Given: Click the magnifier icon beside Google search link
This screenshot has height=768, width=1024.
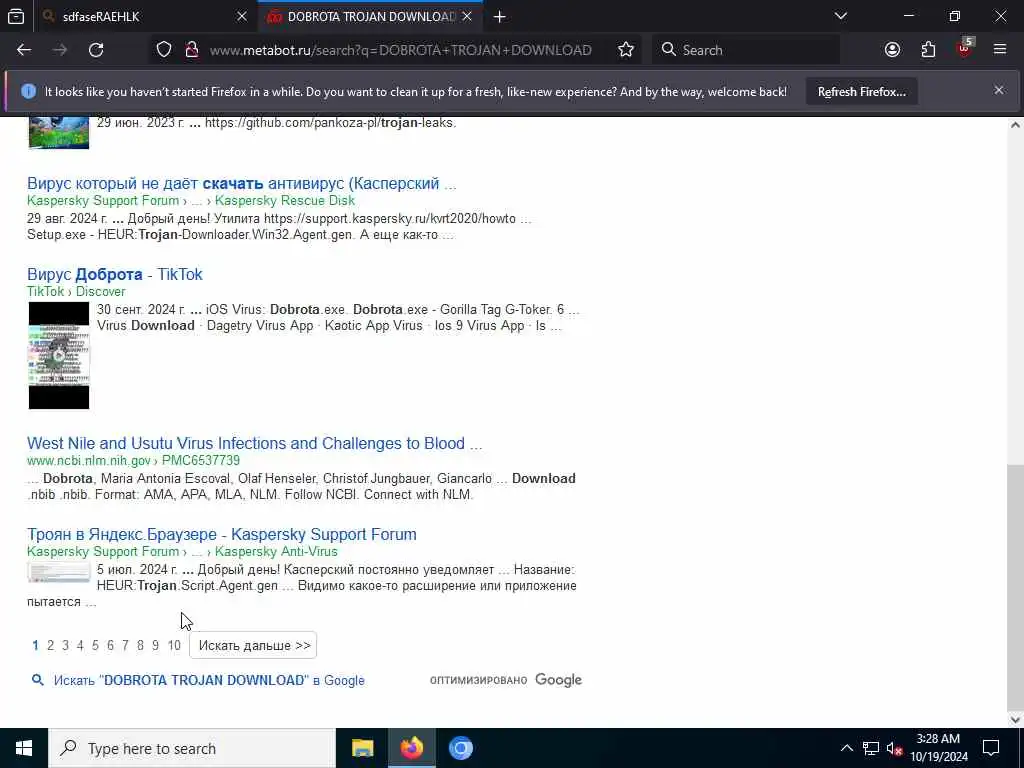Looking at the screenshot, I should pyautogui.click(x=38, y=680).
